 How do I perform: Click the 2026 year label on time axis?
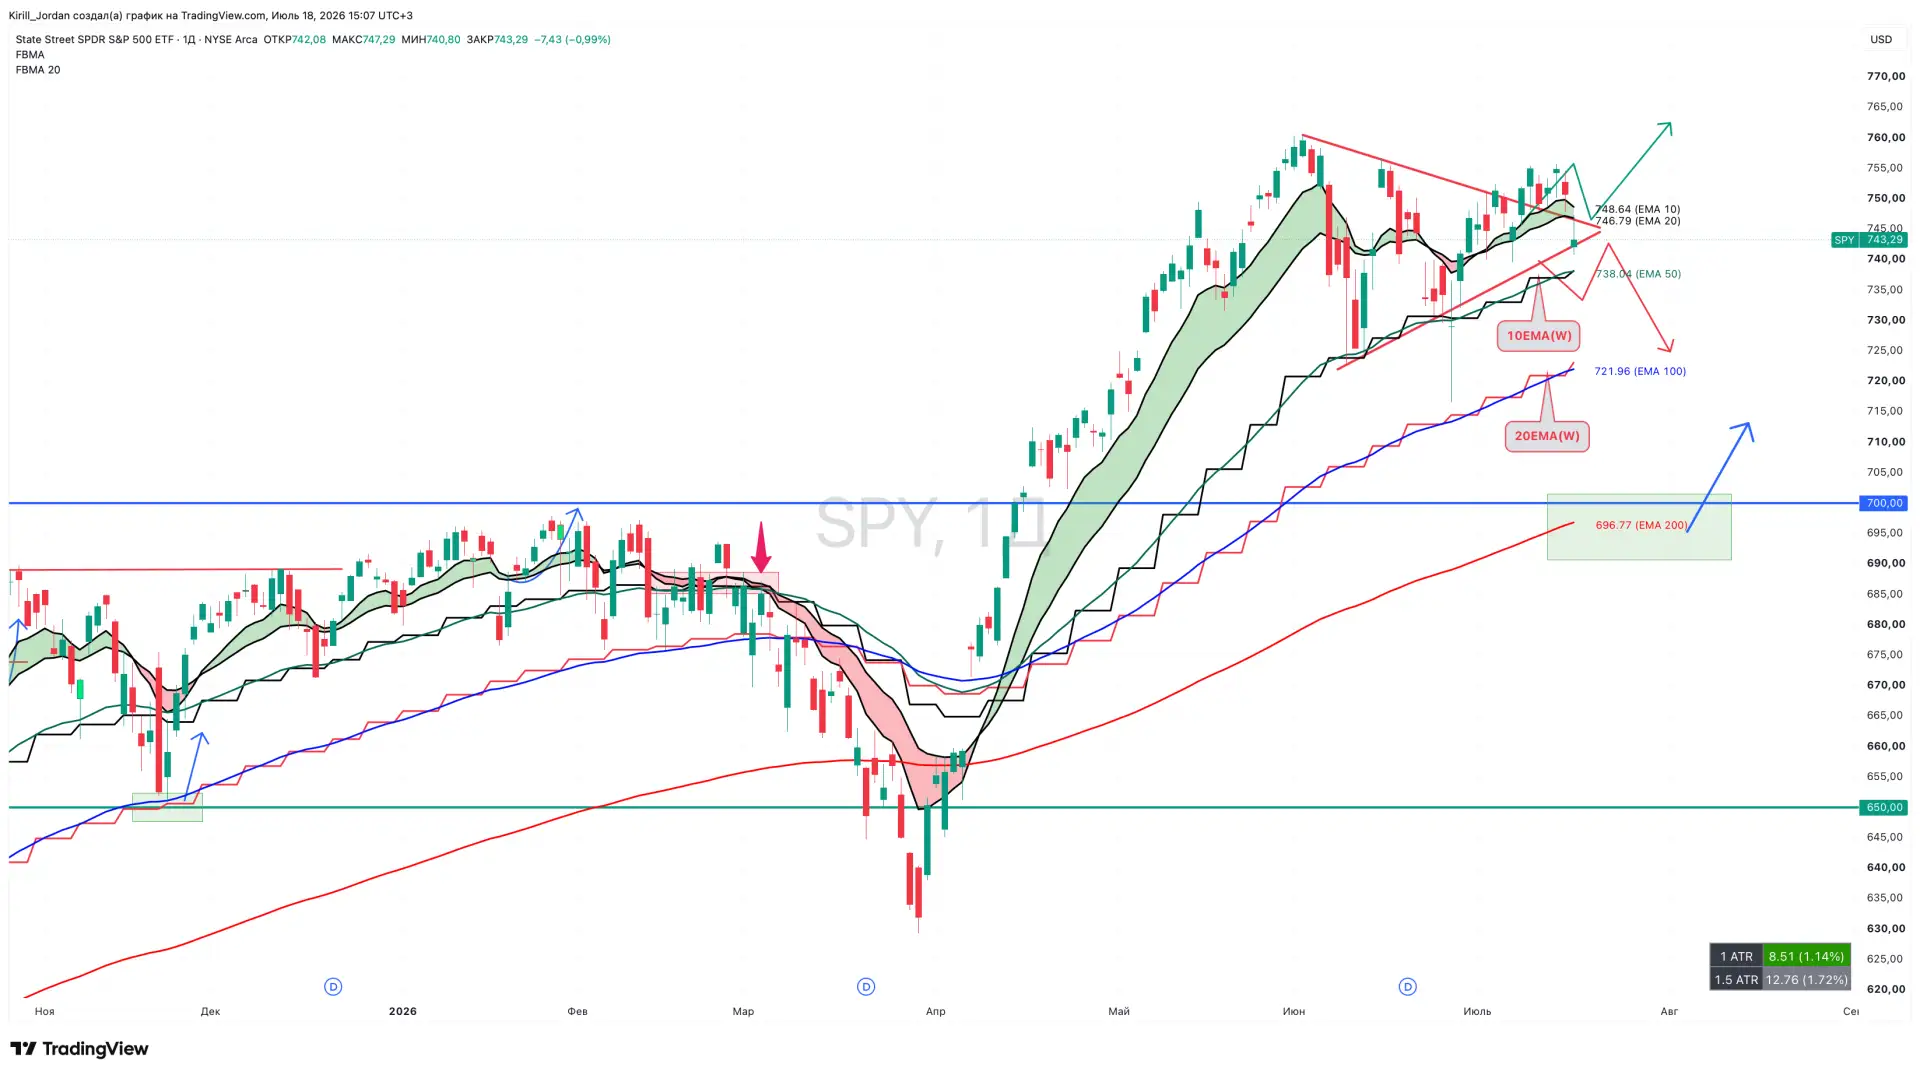(x=403, y=1011)
